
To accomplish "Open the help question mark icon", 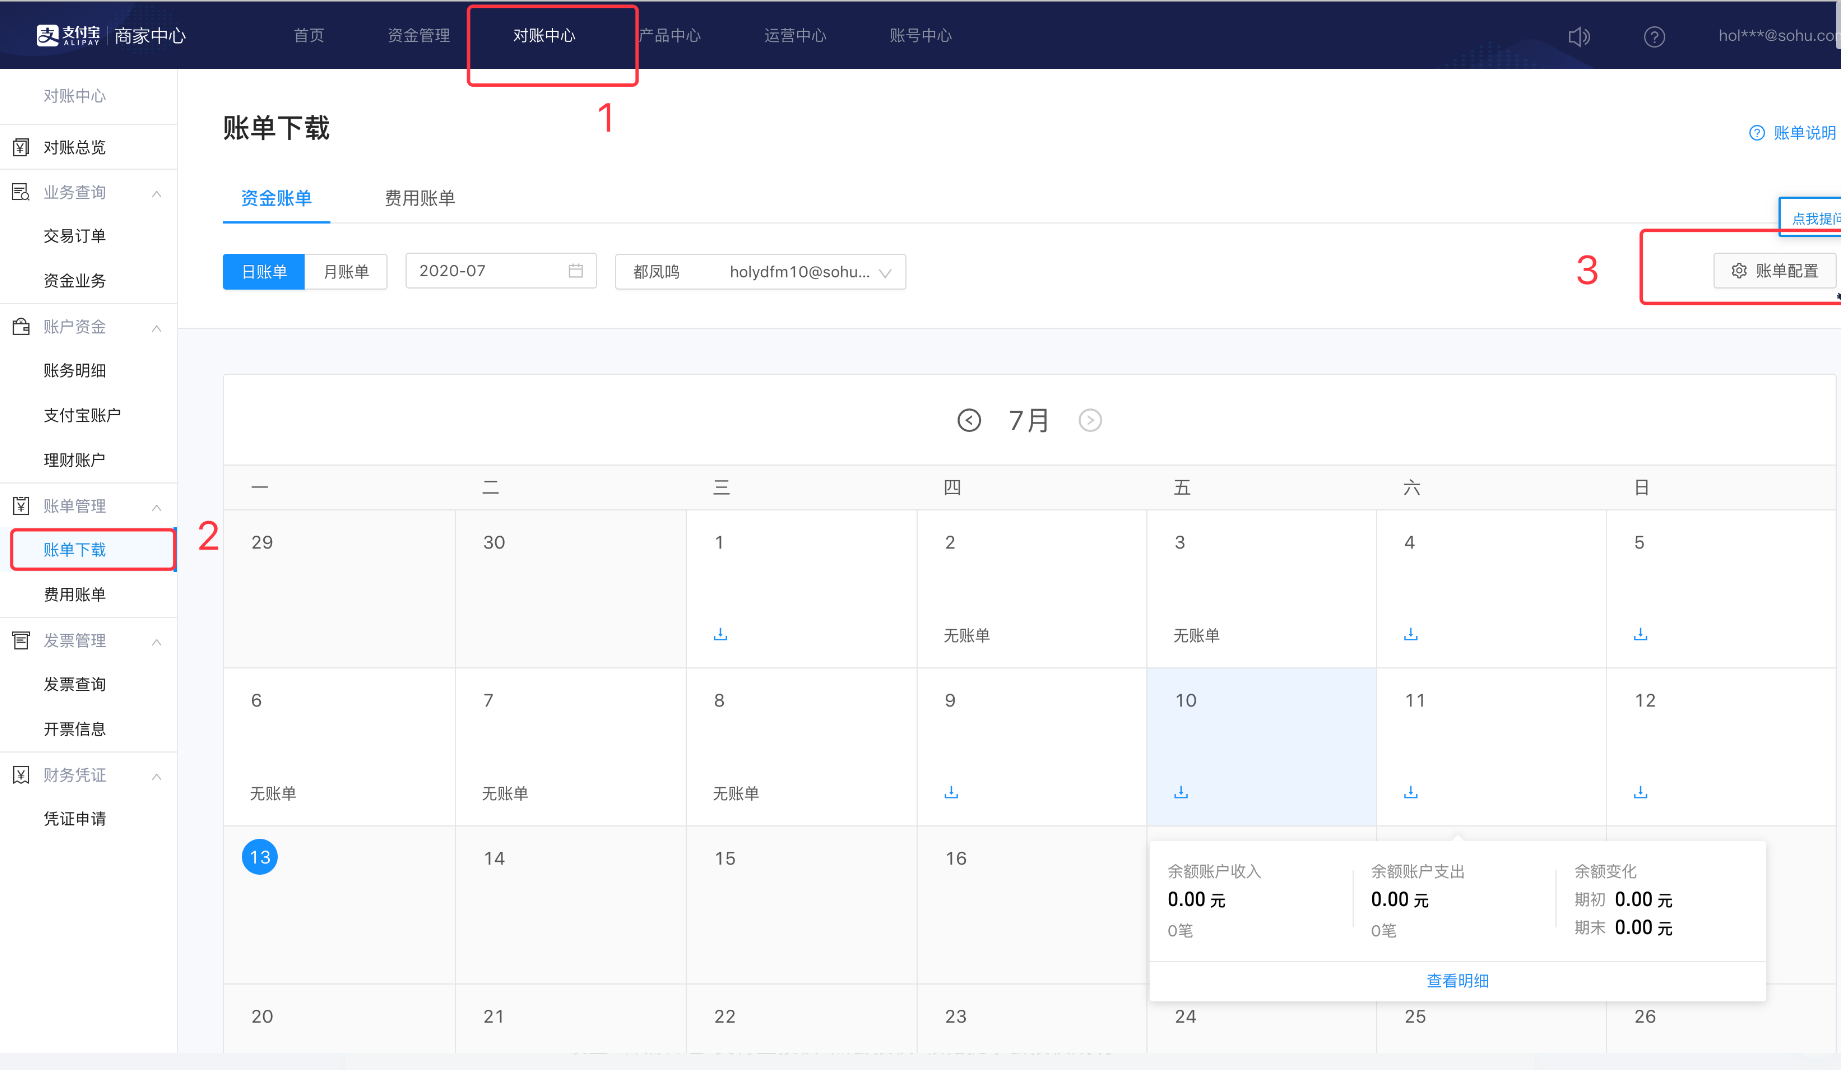I will click(1655, 37).
